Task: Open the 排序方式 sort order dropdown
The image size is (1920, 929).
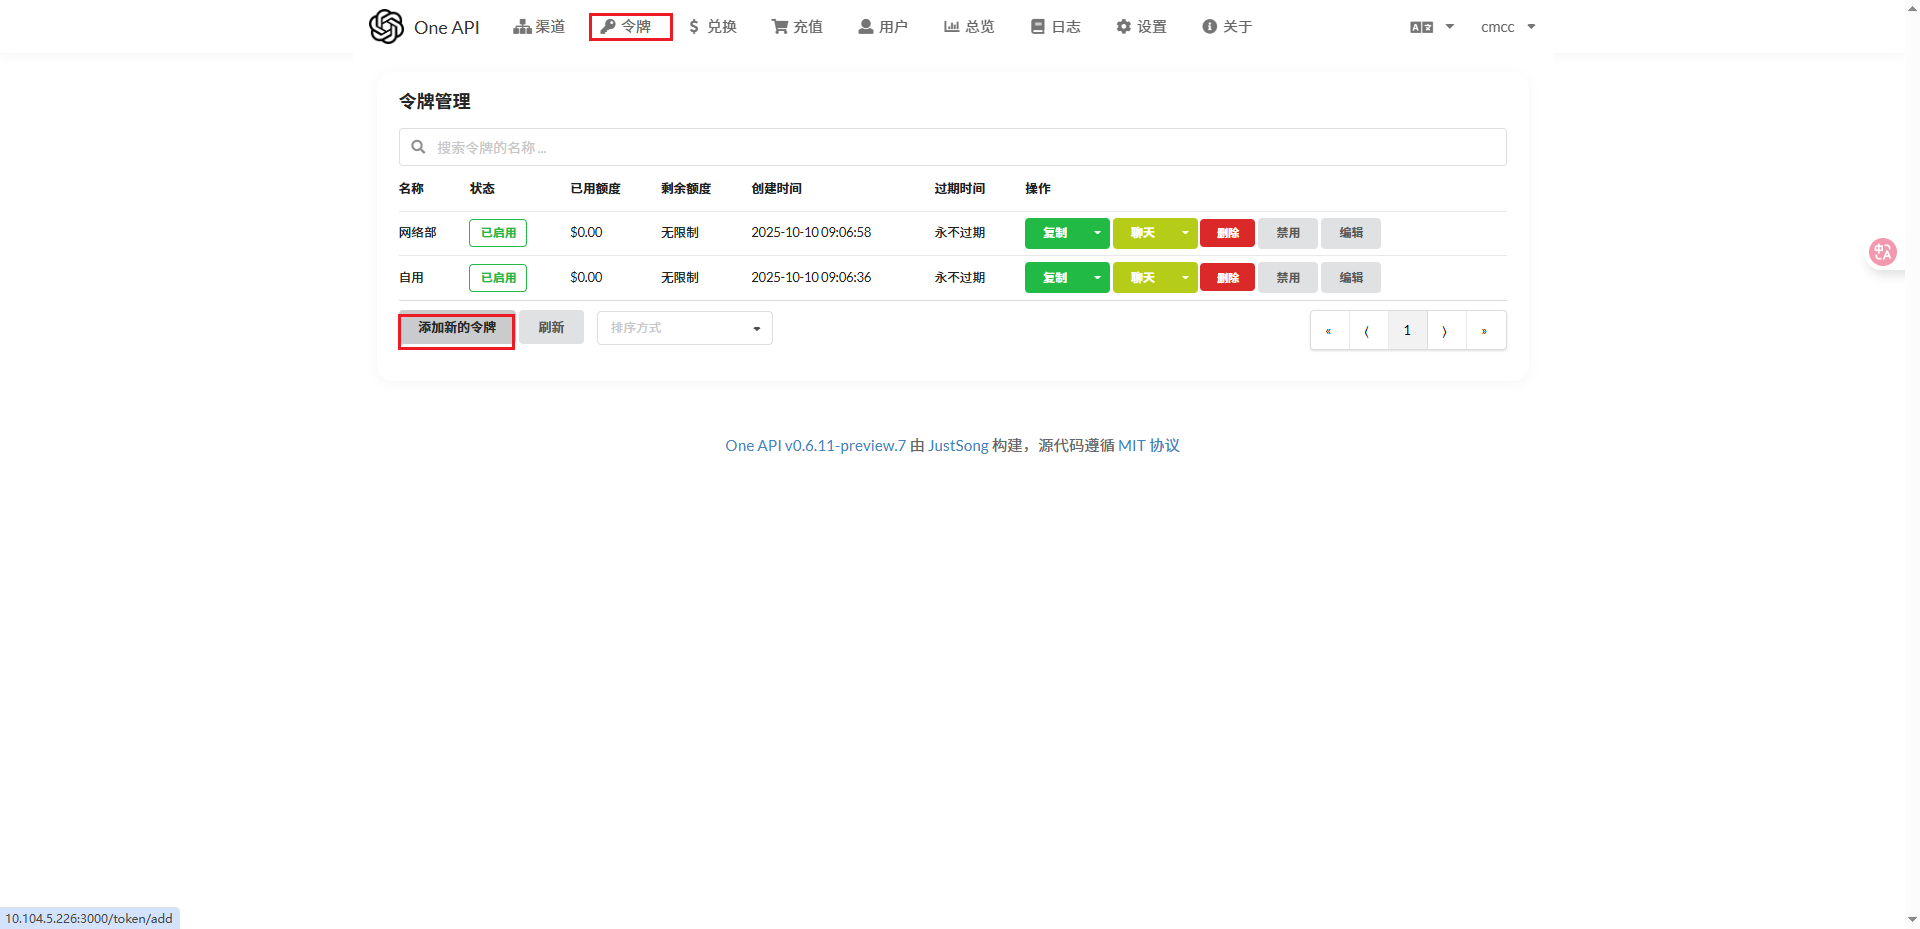Action: tap(684, 328)
